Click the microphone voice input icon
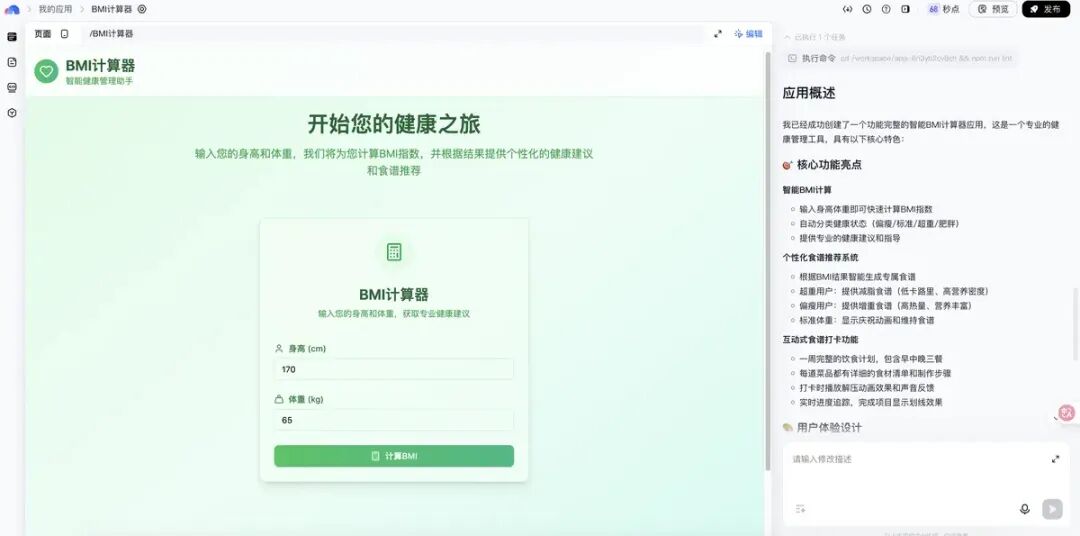Viewport: 1080px width, 536px height. click(1025, 509)
